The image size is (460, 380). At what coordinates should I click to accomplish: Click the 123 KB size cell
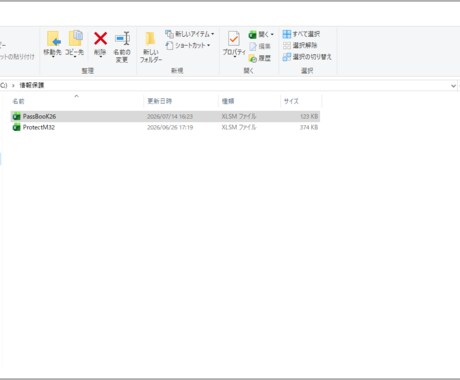(309, 116)
